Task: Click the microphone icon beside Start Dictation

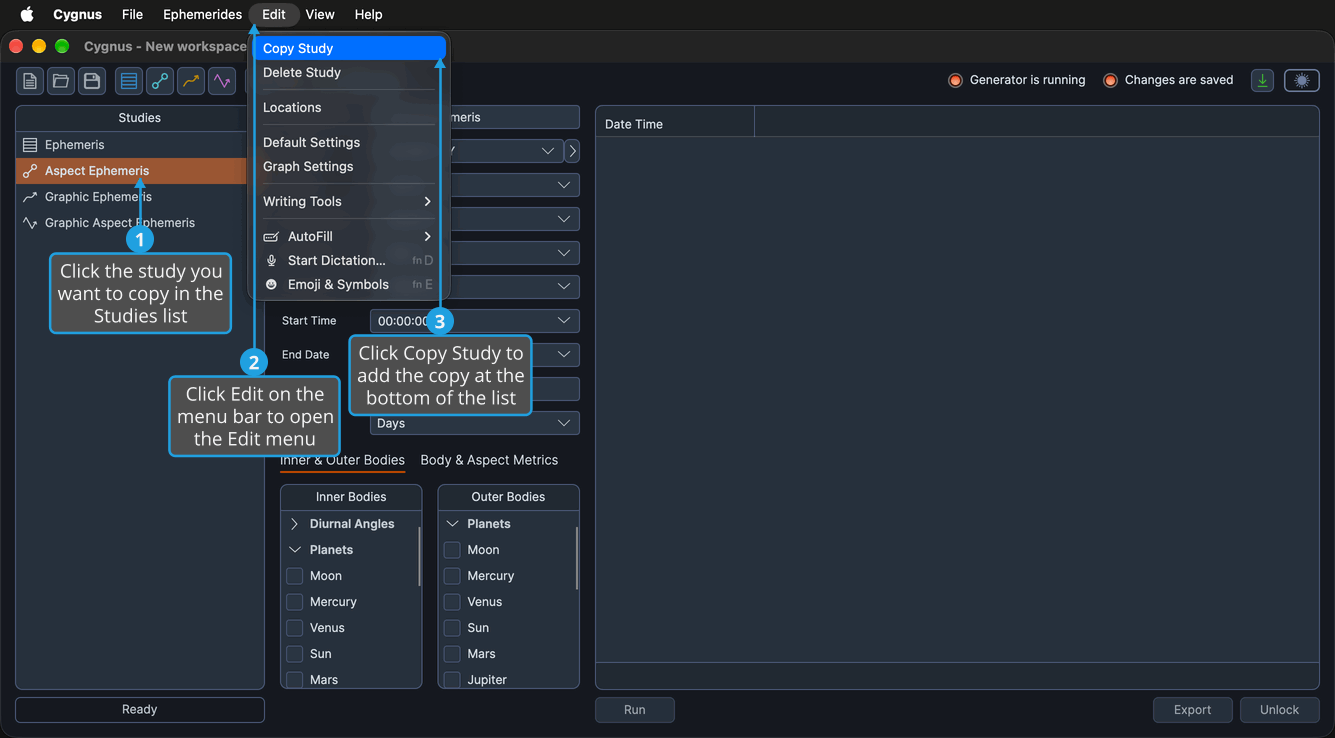Action: point(271,261)
